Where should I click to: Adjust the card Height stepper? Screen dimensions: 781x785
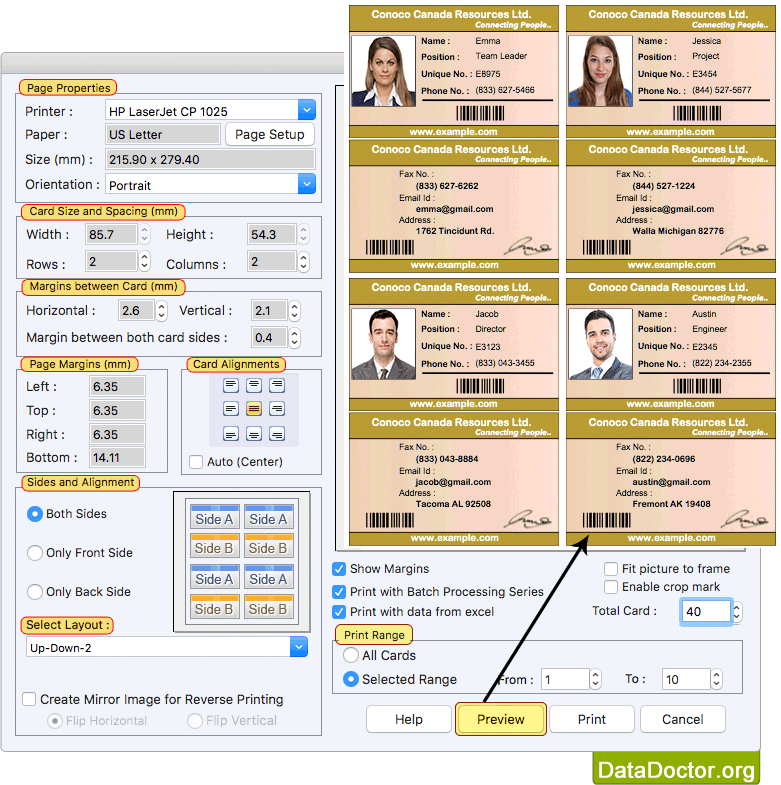pyautogui.click(x=303, y=234)
